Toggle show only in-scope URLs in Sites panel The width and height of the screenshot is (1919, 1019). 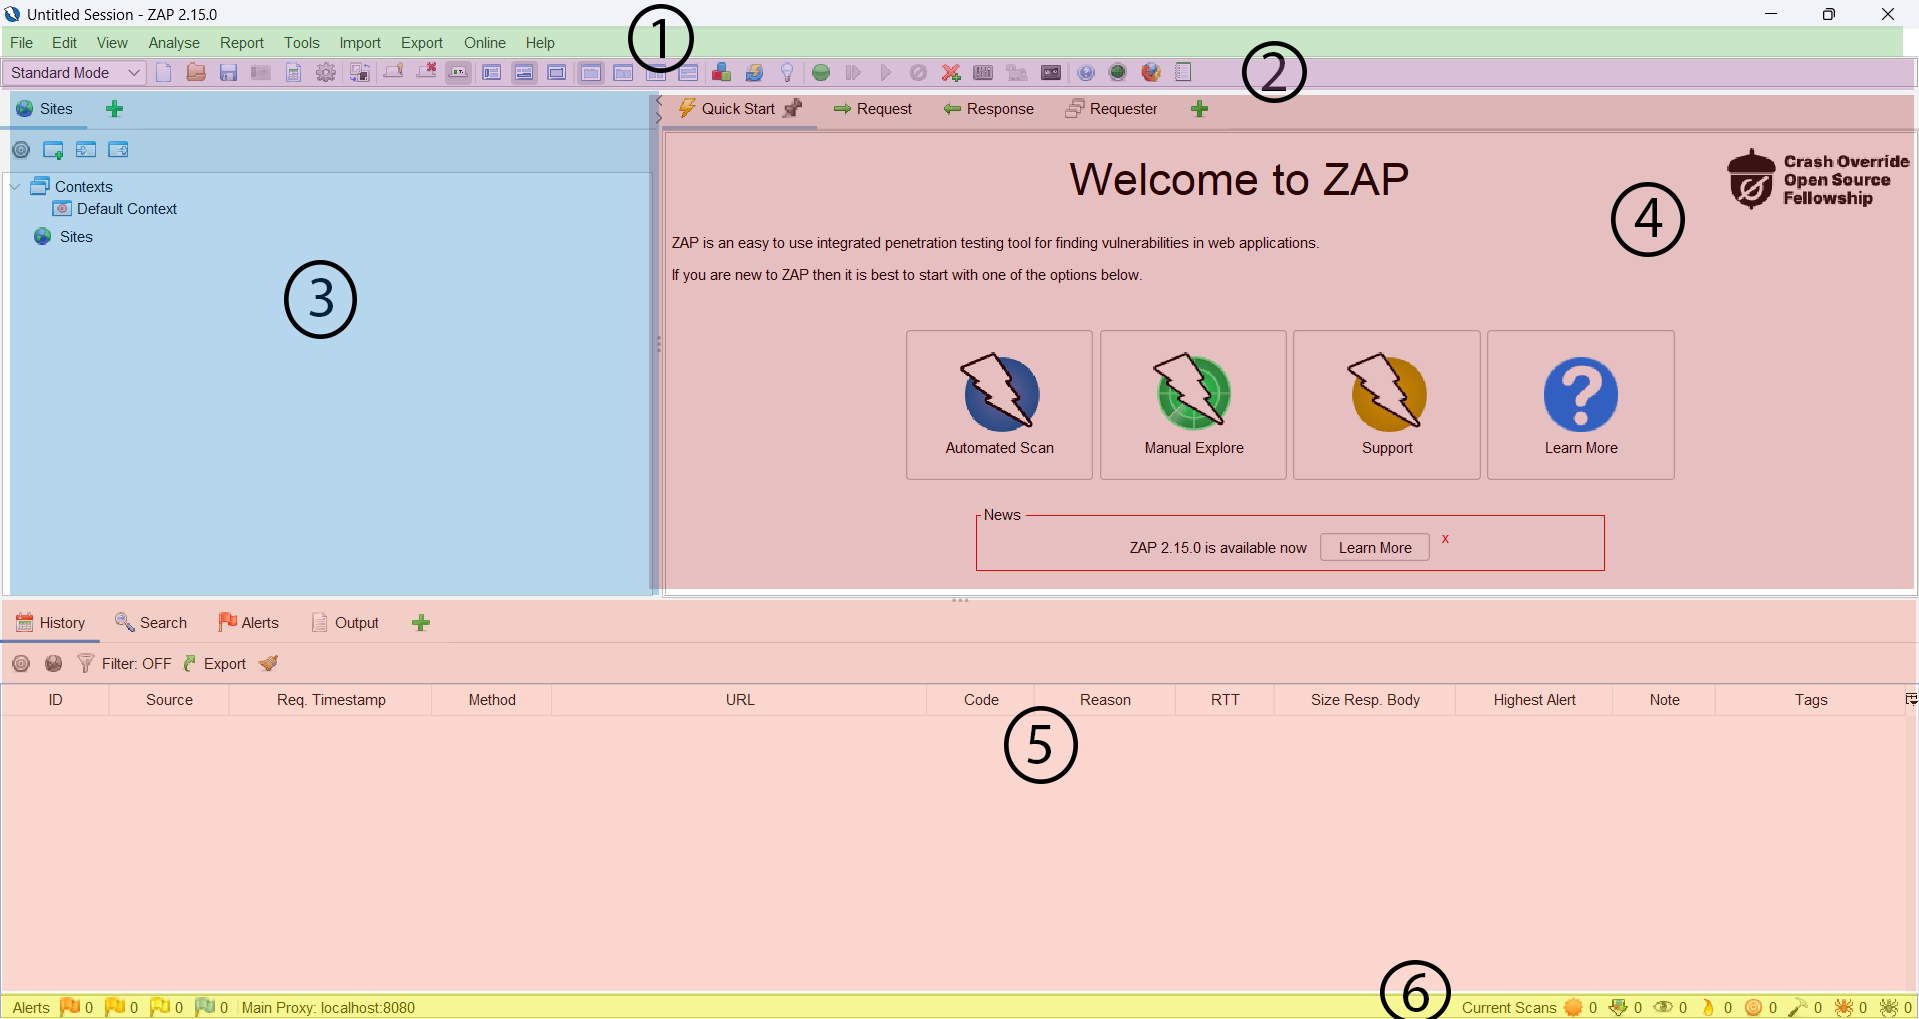21,150
